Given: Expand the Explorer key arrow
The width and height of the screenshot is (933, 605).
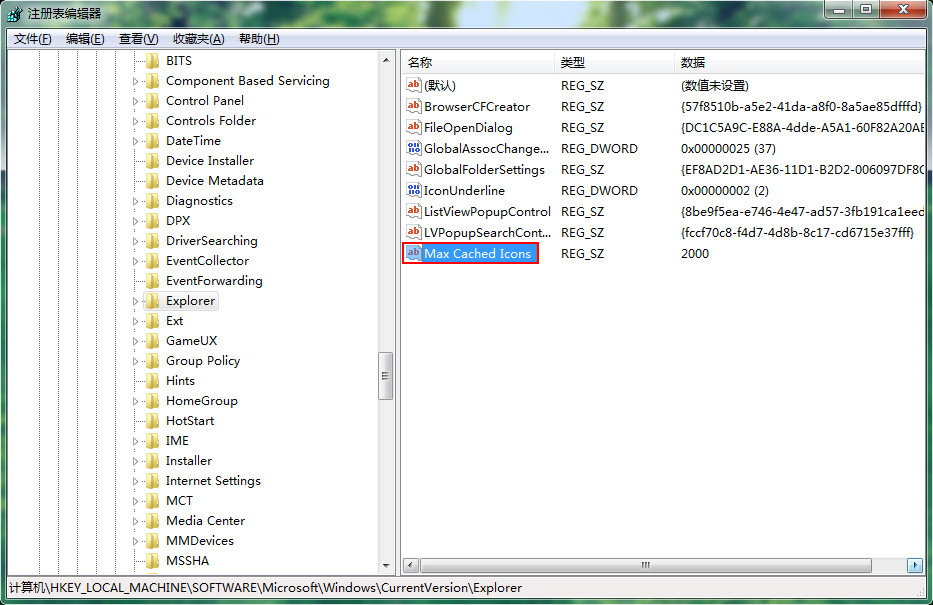Looking at the screenshot, I should point(136,301).
